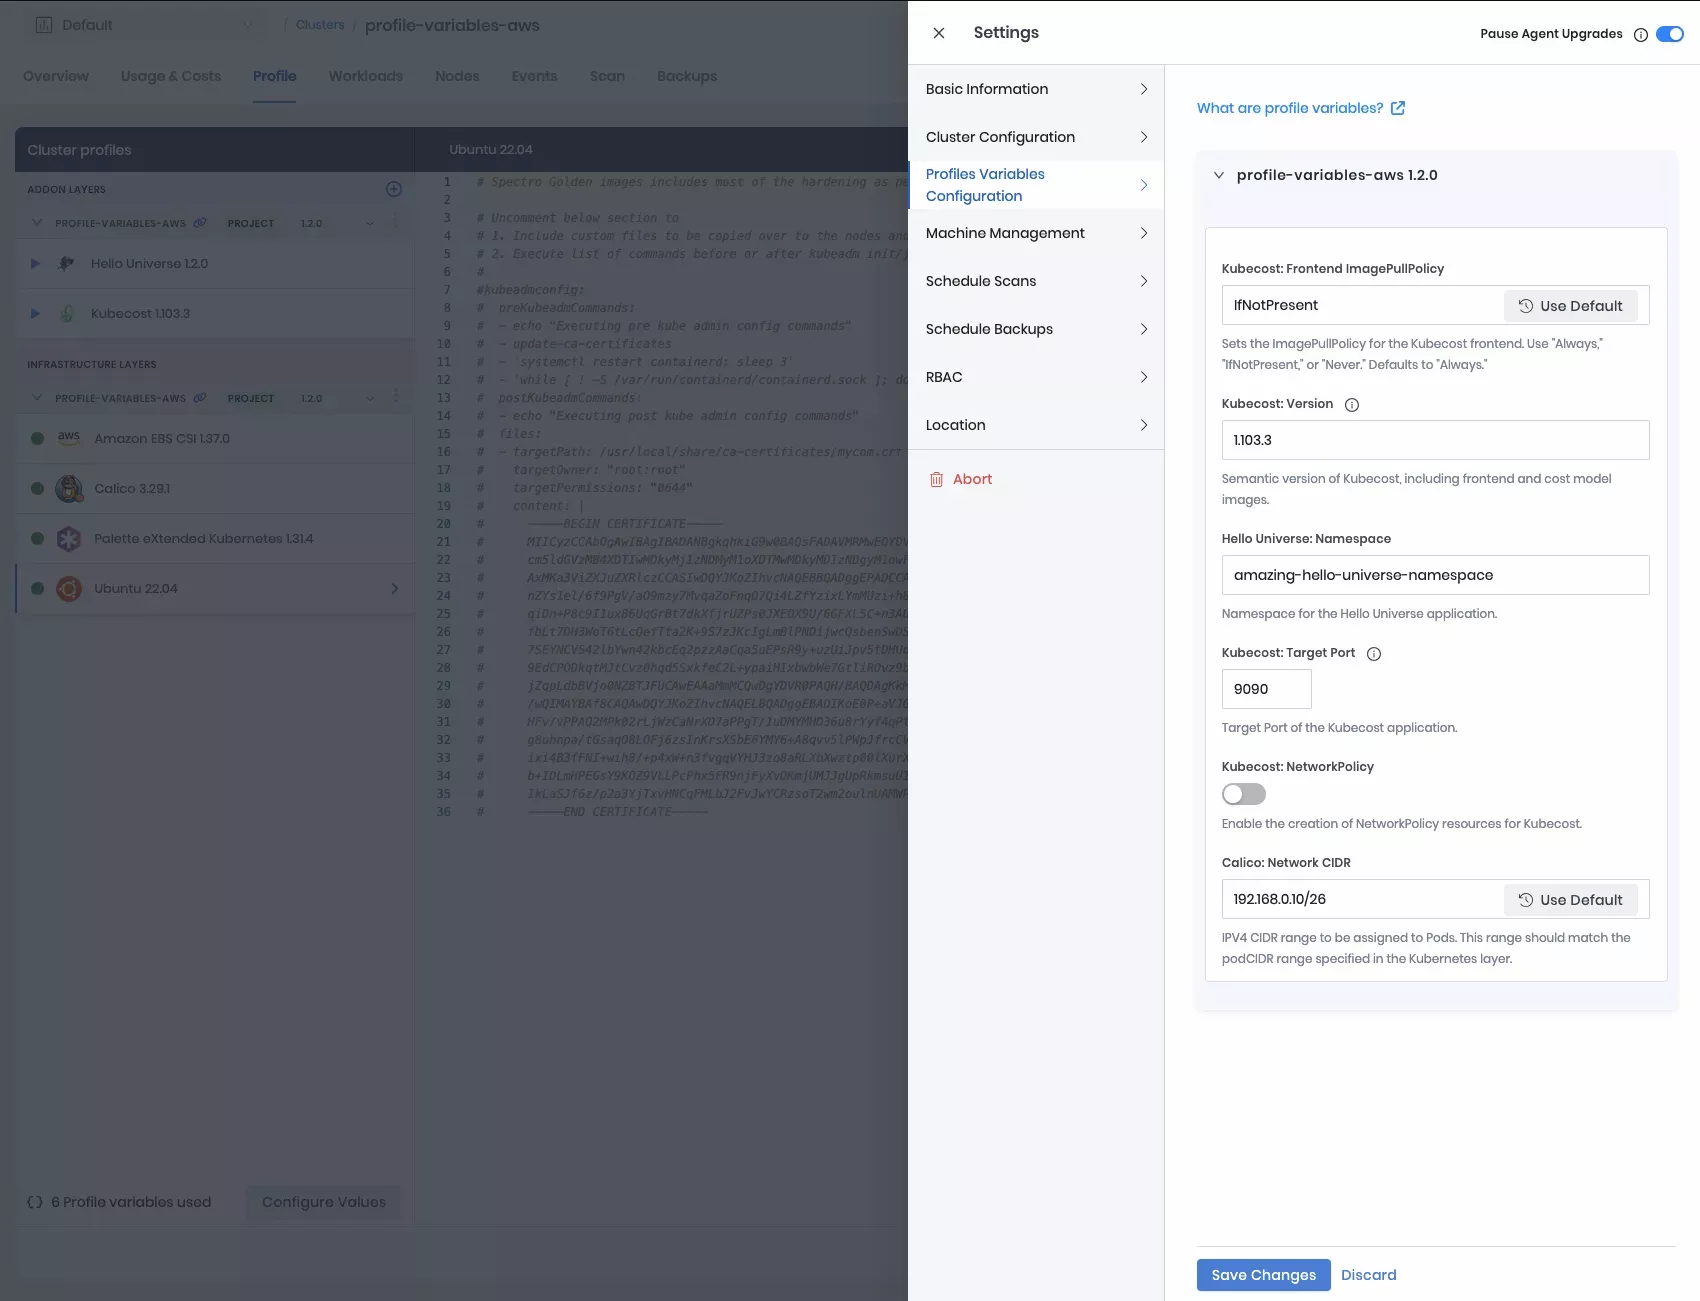Click the Palette eXtended Kubernetes pack icon
The width and height of the screenshot is (1700, 1301).
pos(69,539)
